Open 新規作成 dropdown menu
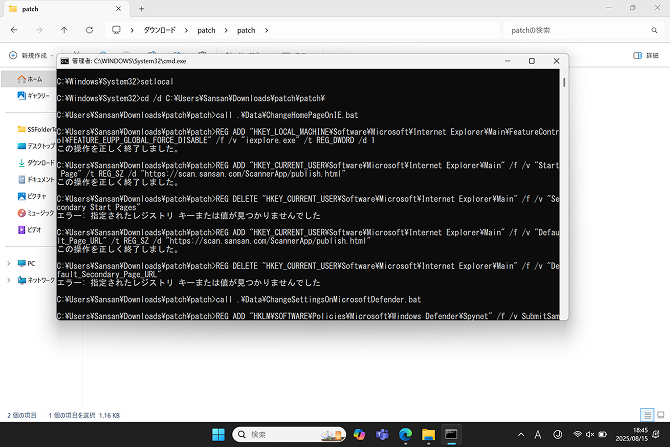This screenshot has width=670, height=447. tap(31, 56)
